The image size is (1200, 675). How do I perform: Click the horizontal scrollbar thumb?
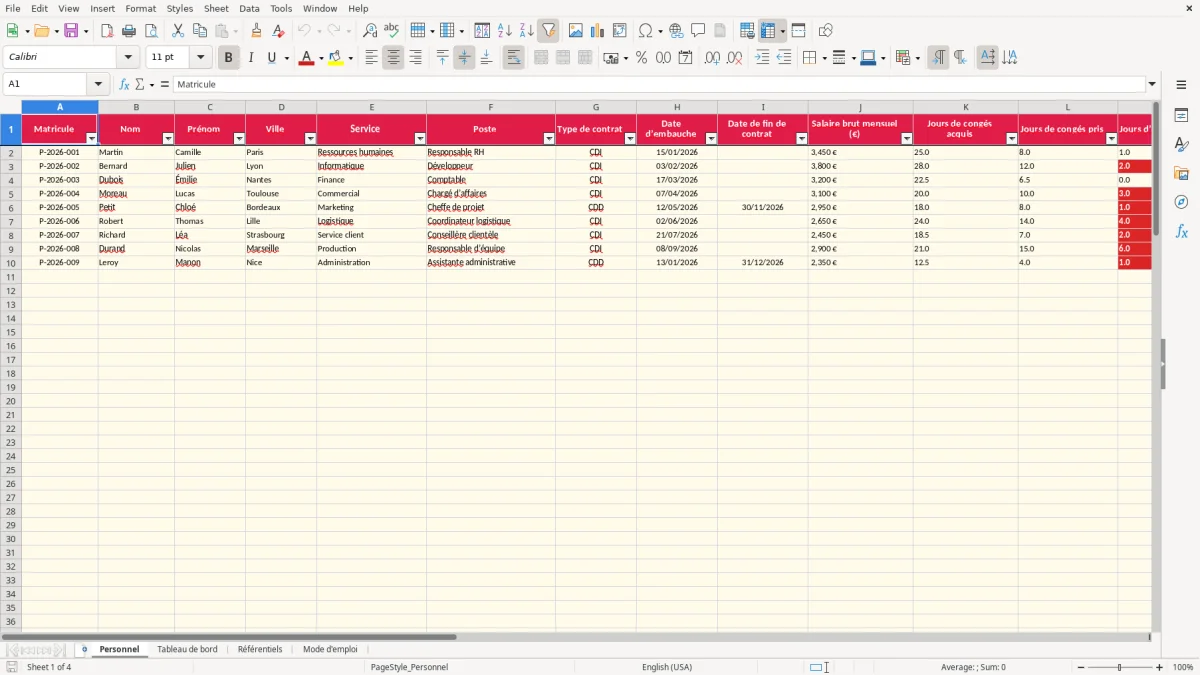click(x=229, y=637)
